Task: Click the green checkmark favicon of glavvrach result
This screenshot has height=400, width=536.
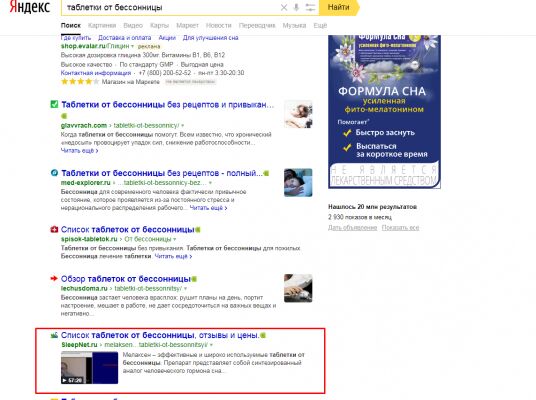Action: tap(54, 104)
